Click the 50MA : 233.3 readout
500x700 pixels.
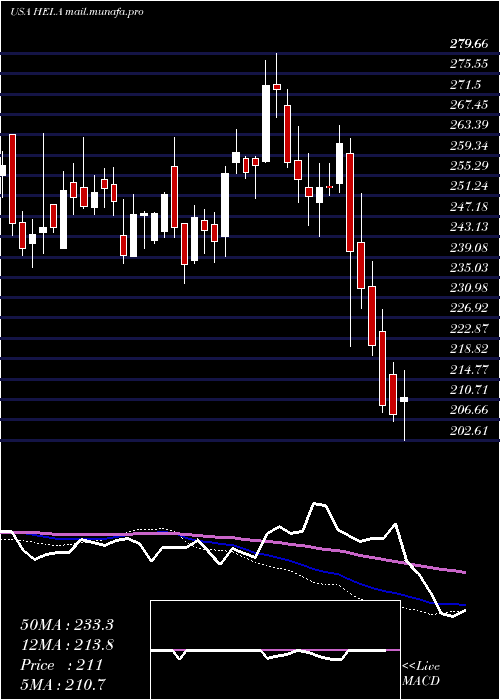66,625
